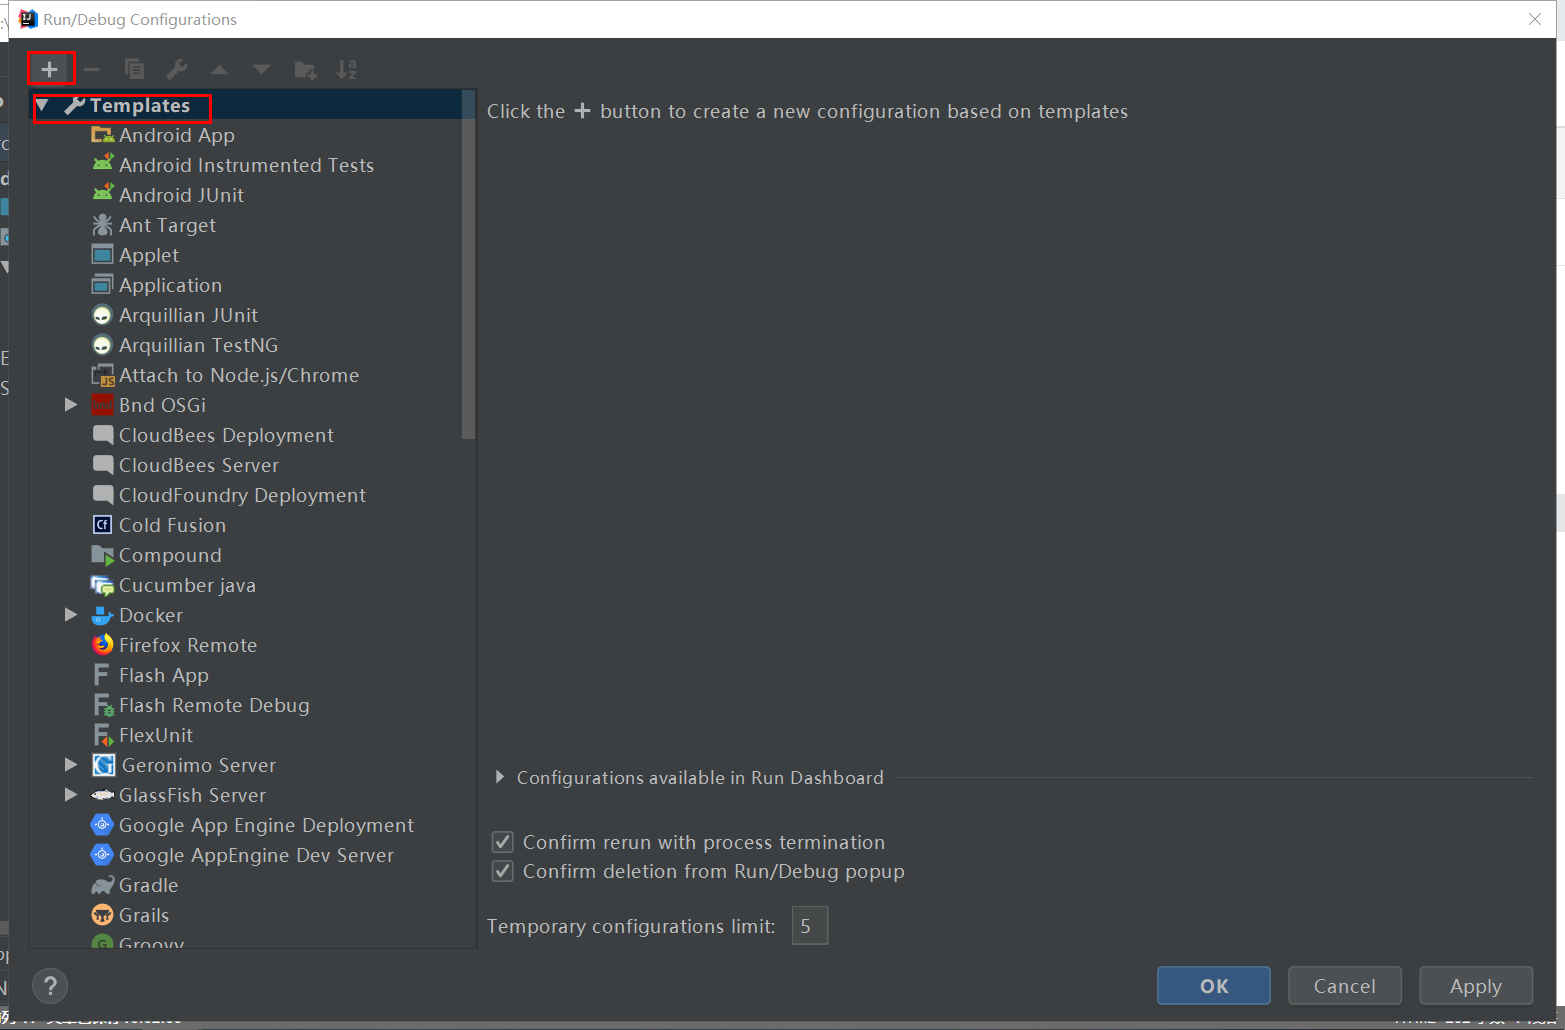The image size is (1565, 1030).
Task: Select CloudBees Deployment template
Action: [226, 435]
